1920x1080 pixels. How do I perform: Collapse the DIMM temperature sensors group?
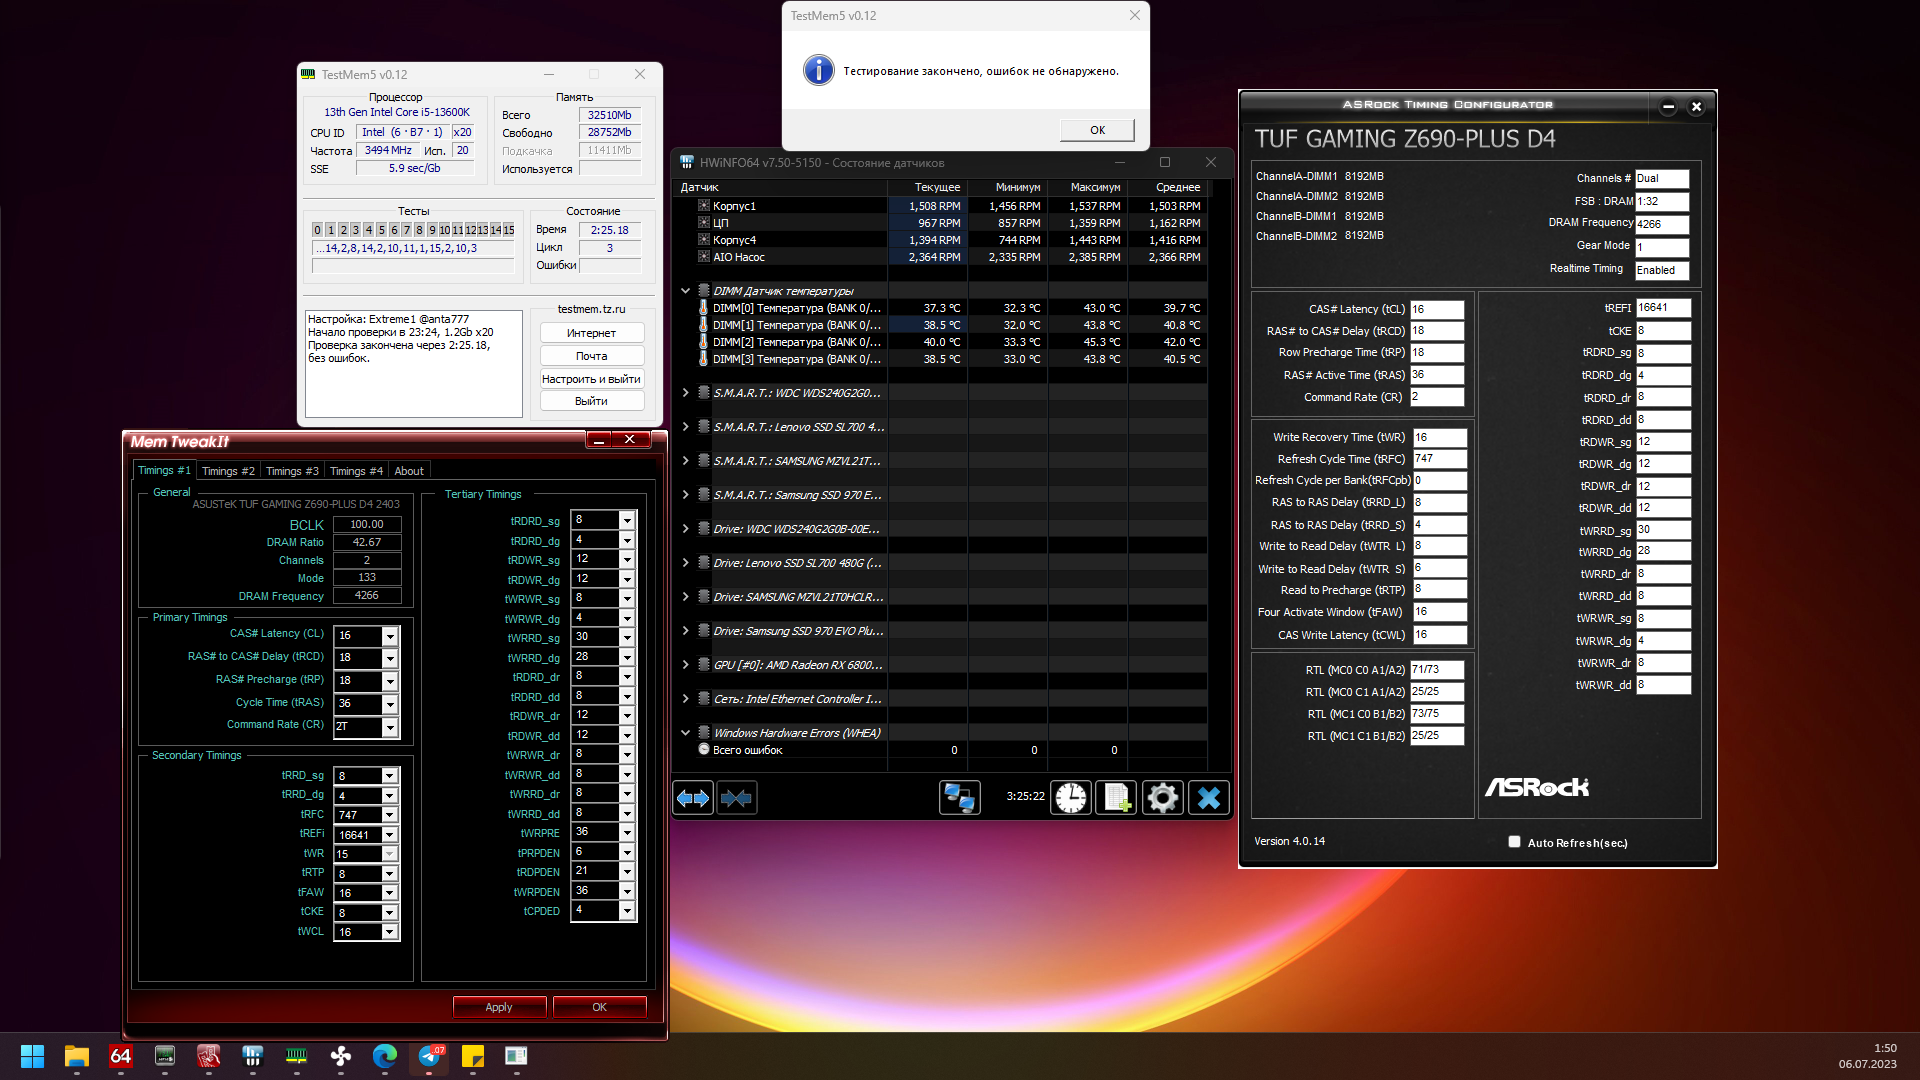pos(685,291)
